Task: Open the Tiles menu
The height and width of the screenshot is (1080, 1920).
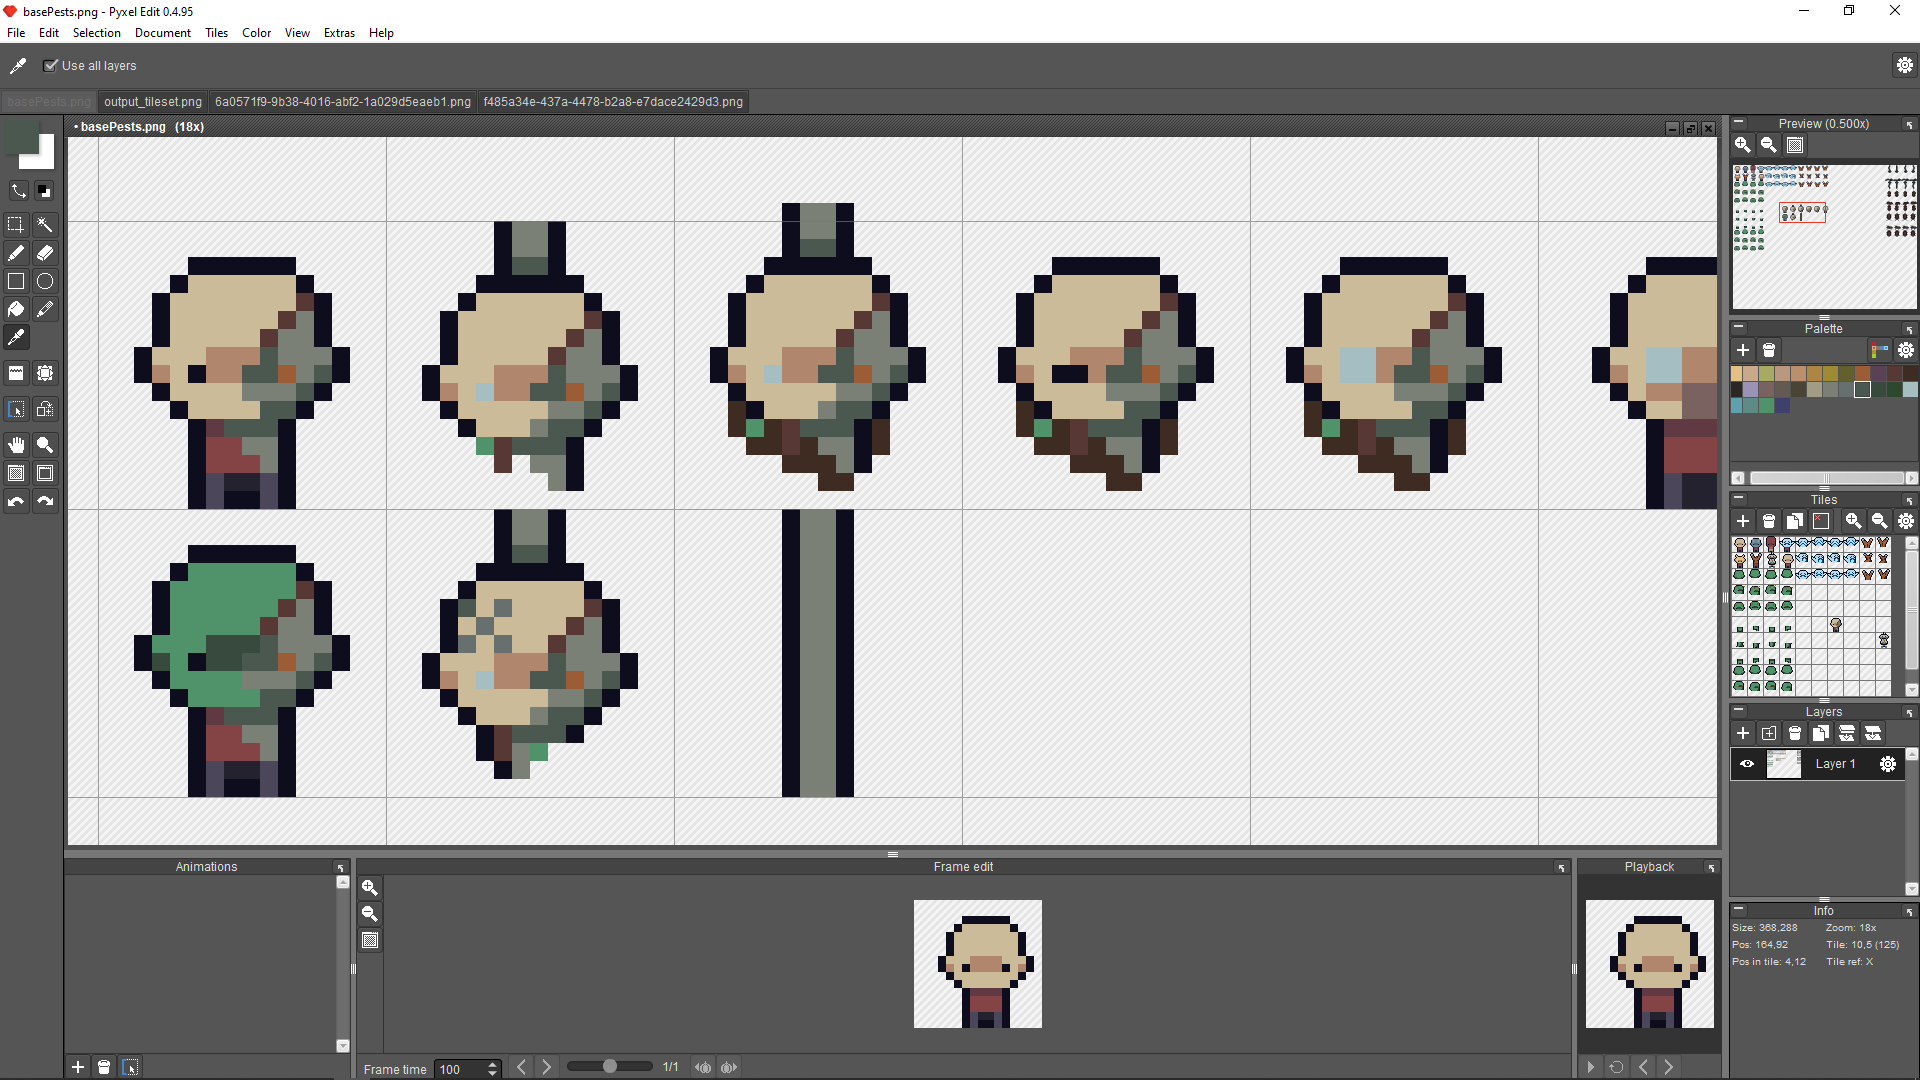Action: (x=216, y=33)
